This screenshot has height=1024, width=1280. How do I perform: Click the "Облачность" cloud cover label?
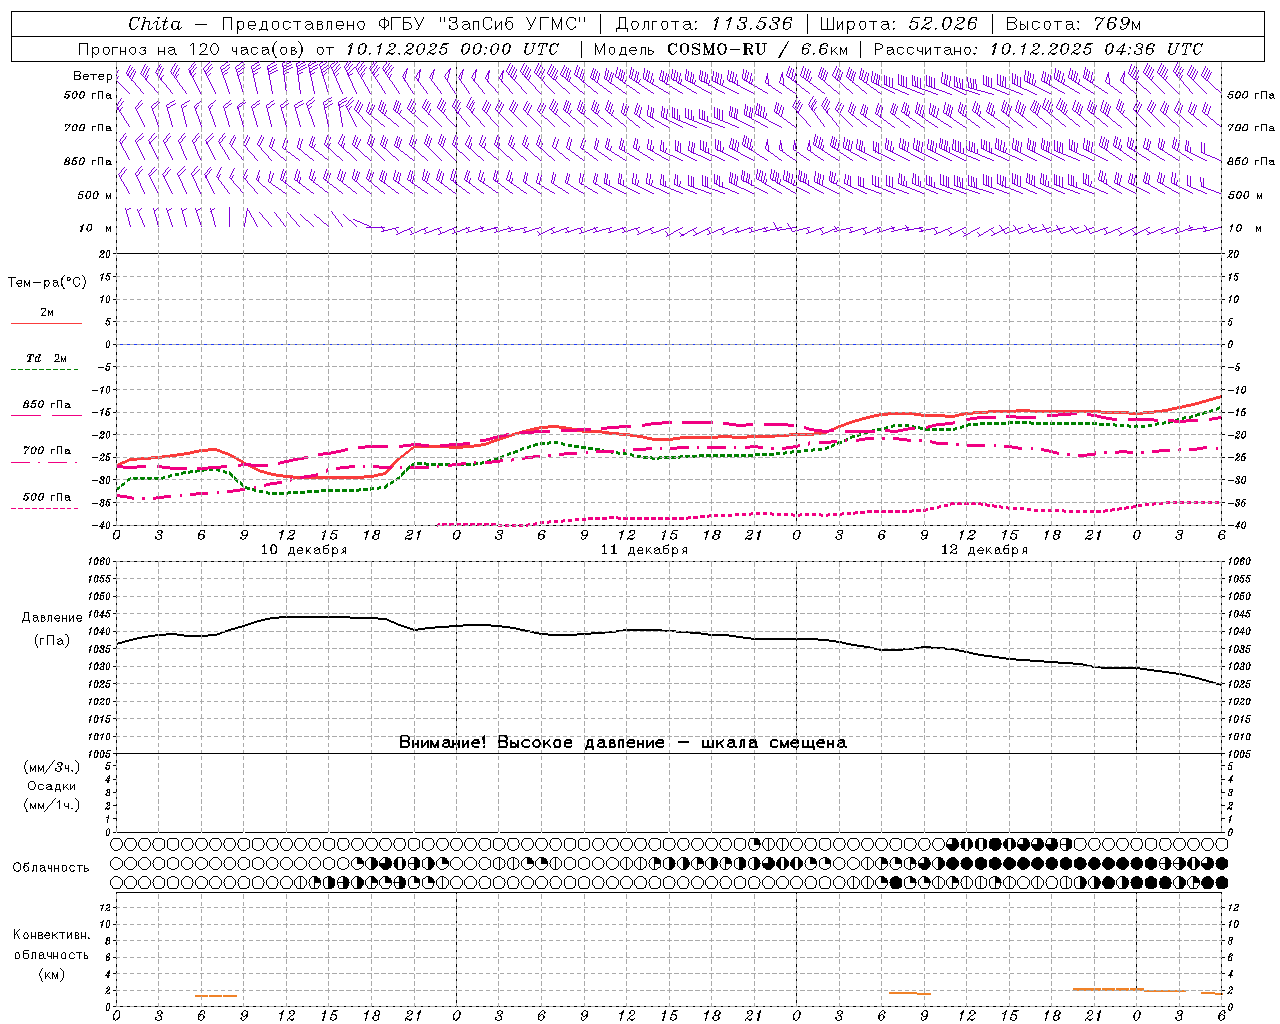(x=51, y=868)
